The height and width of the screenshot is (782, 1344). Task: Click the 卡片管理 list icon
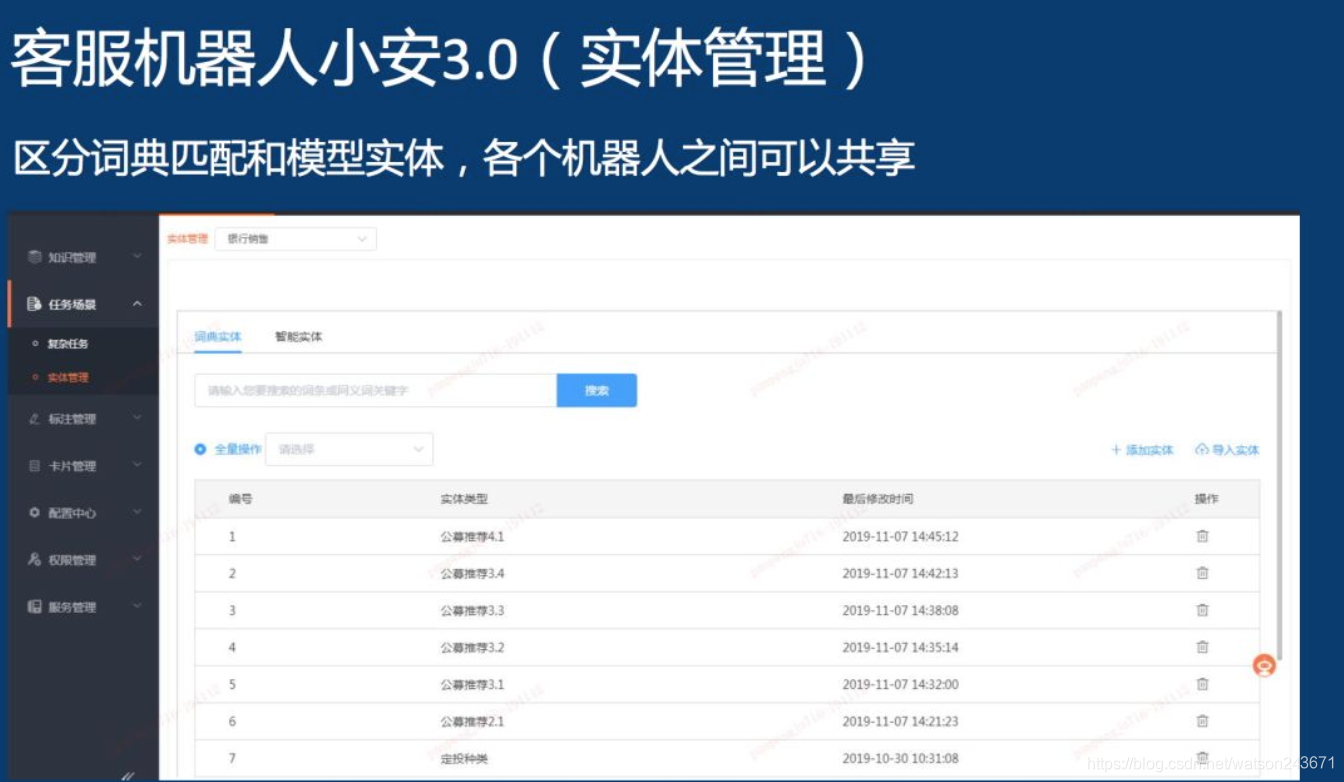(x=35, y=466)
